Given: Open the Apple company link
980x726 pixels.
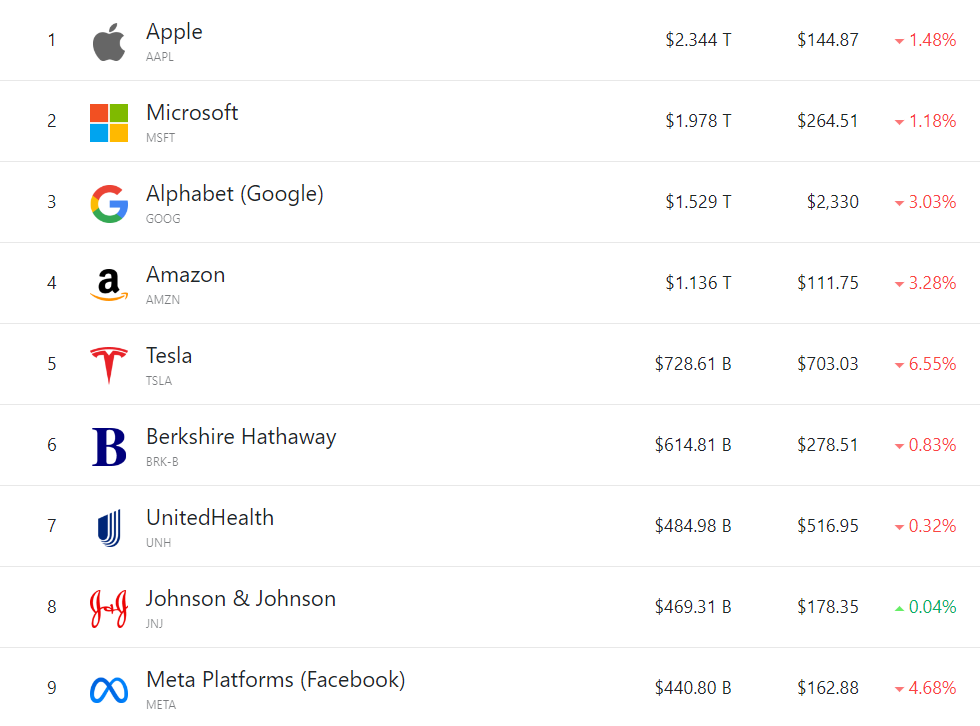Looking at the screenshot, I should (x=174, y=32).
